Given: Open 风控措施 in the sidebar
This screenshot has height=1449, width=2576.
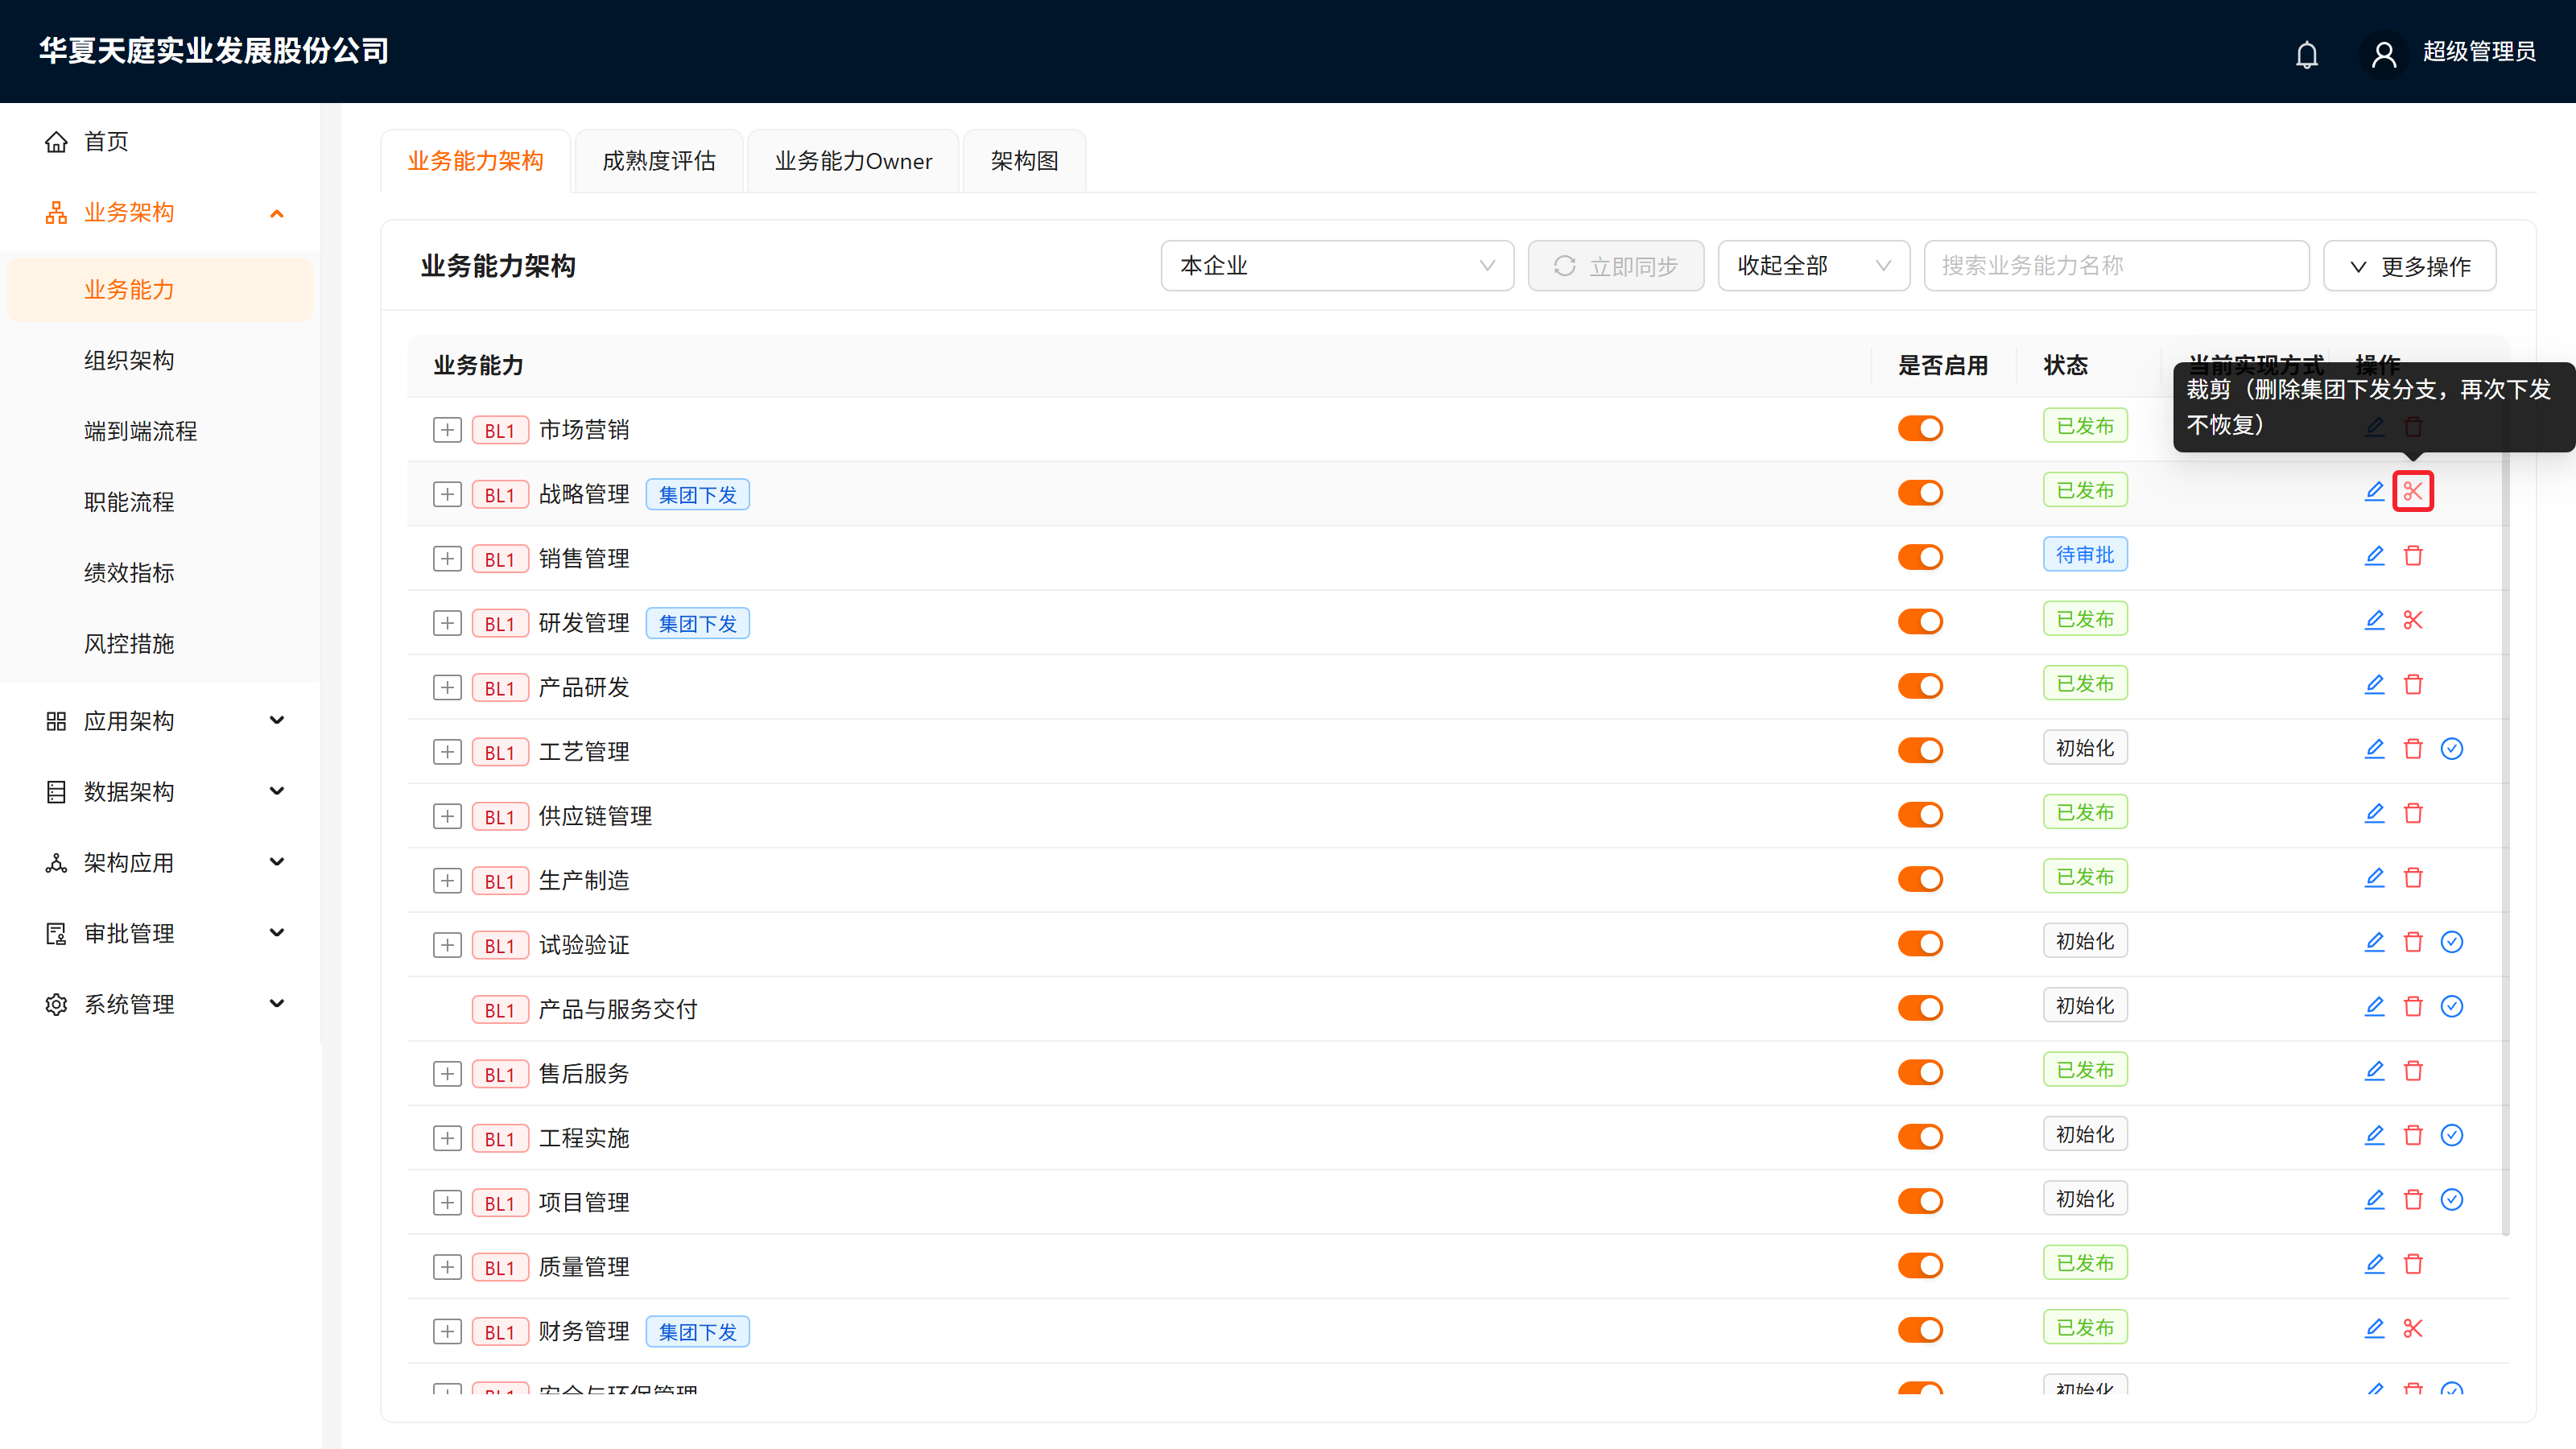Looking at the screenshot, I should [x=160, y=644].
